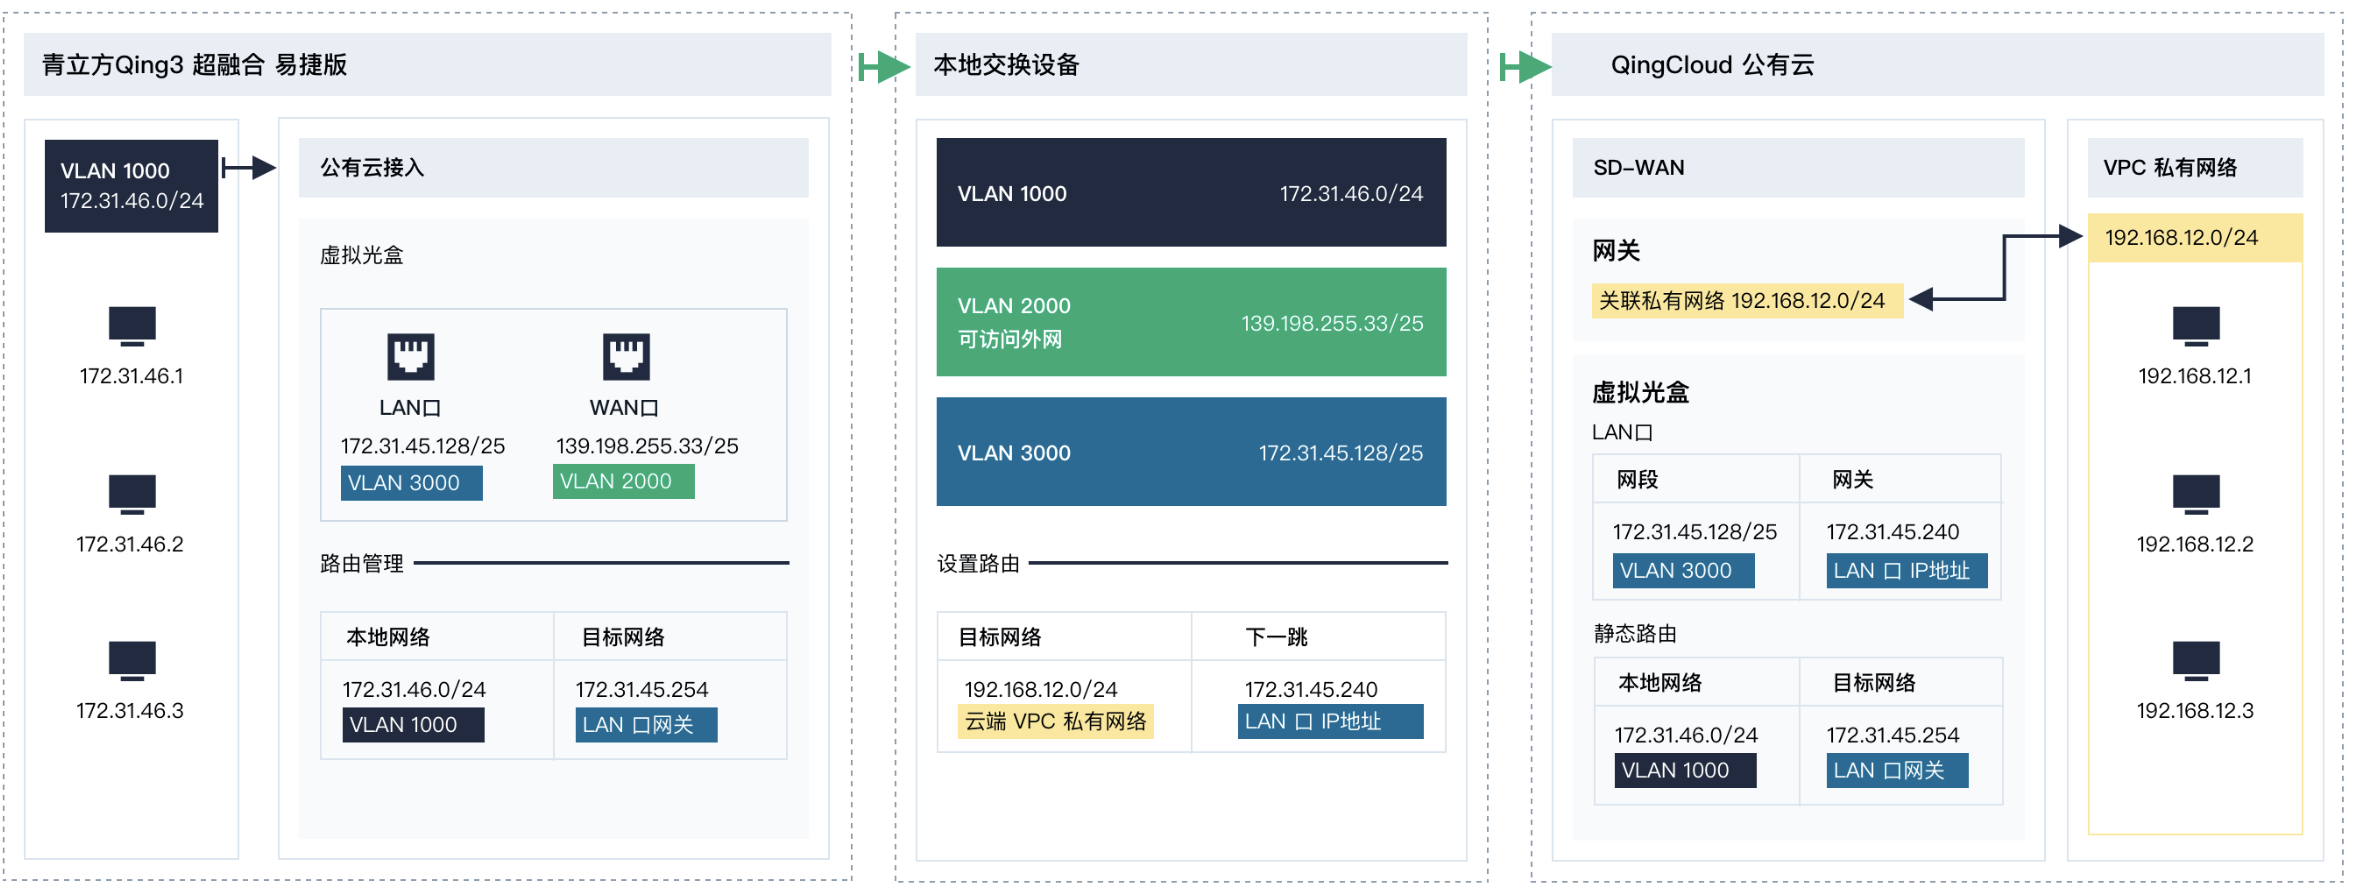
Task: Choose the computer icon labeled 192.168.12.3
Action: pos(2196,661)
